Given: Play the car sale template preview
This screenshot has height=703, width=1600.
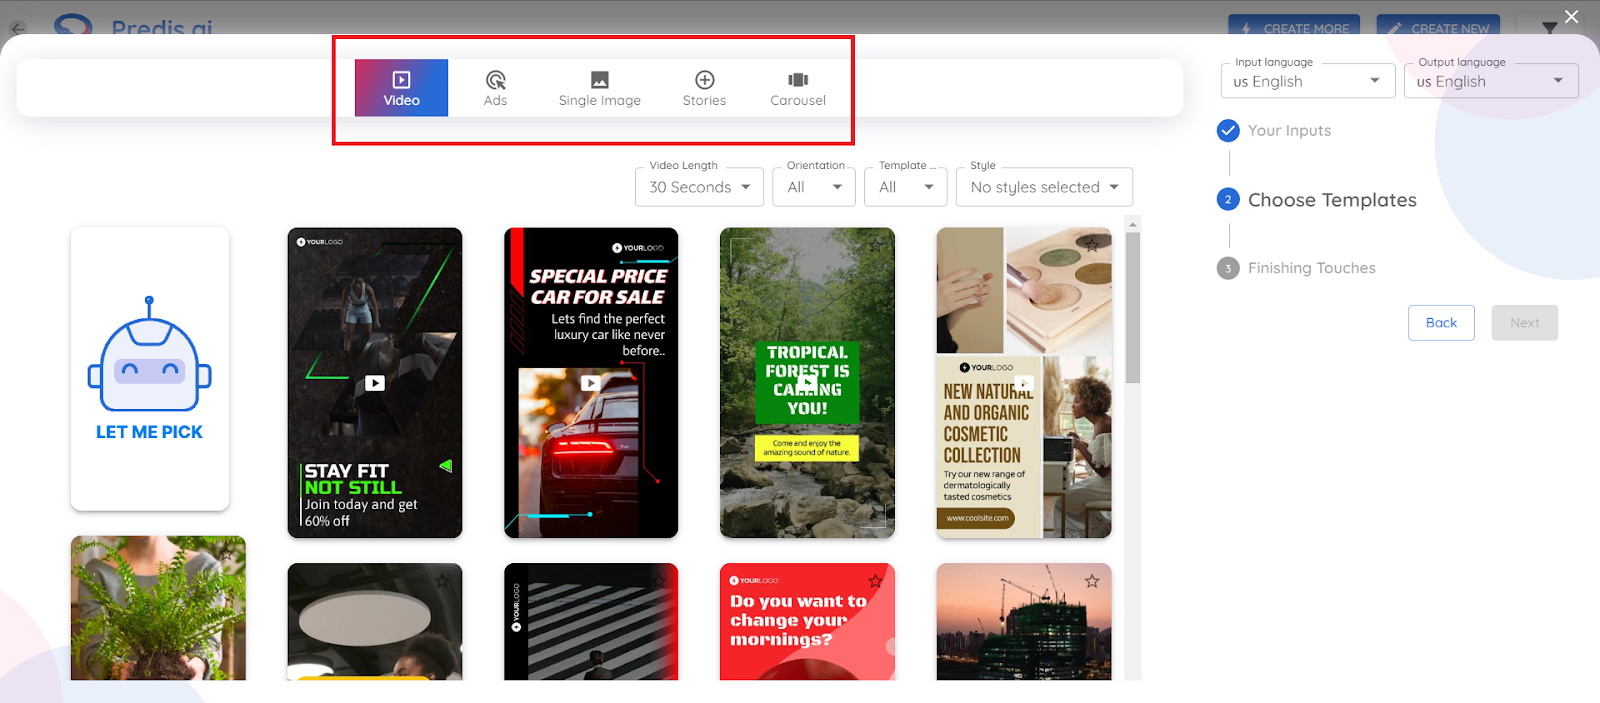Looking at the screenshot, I should [591, 383].
